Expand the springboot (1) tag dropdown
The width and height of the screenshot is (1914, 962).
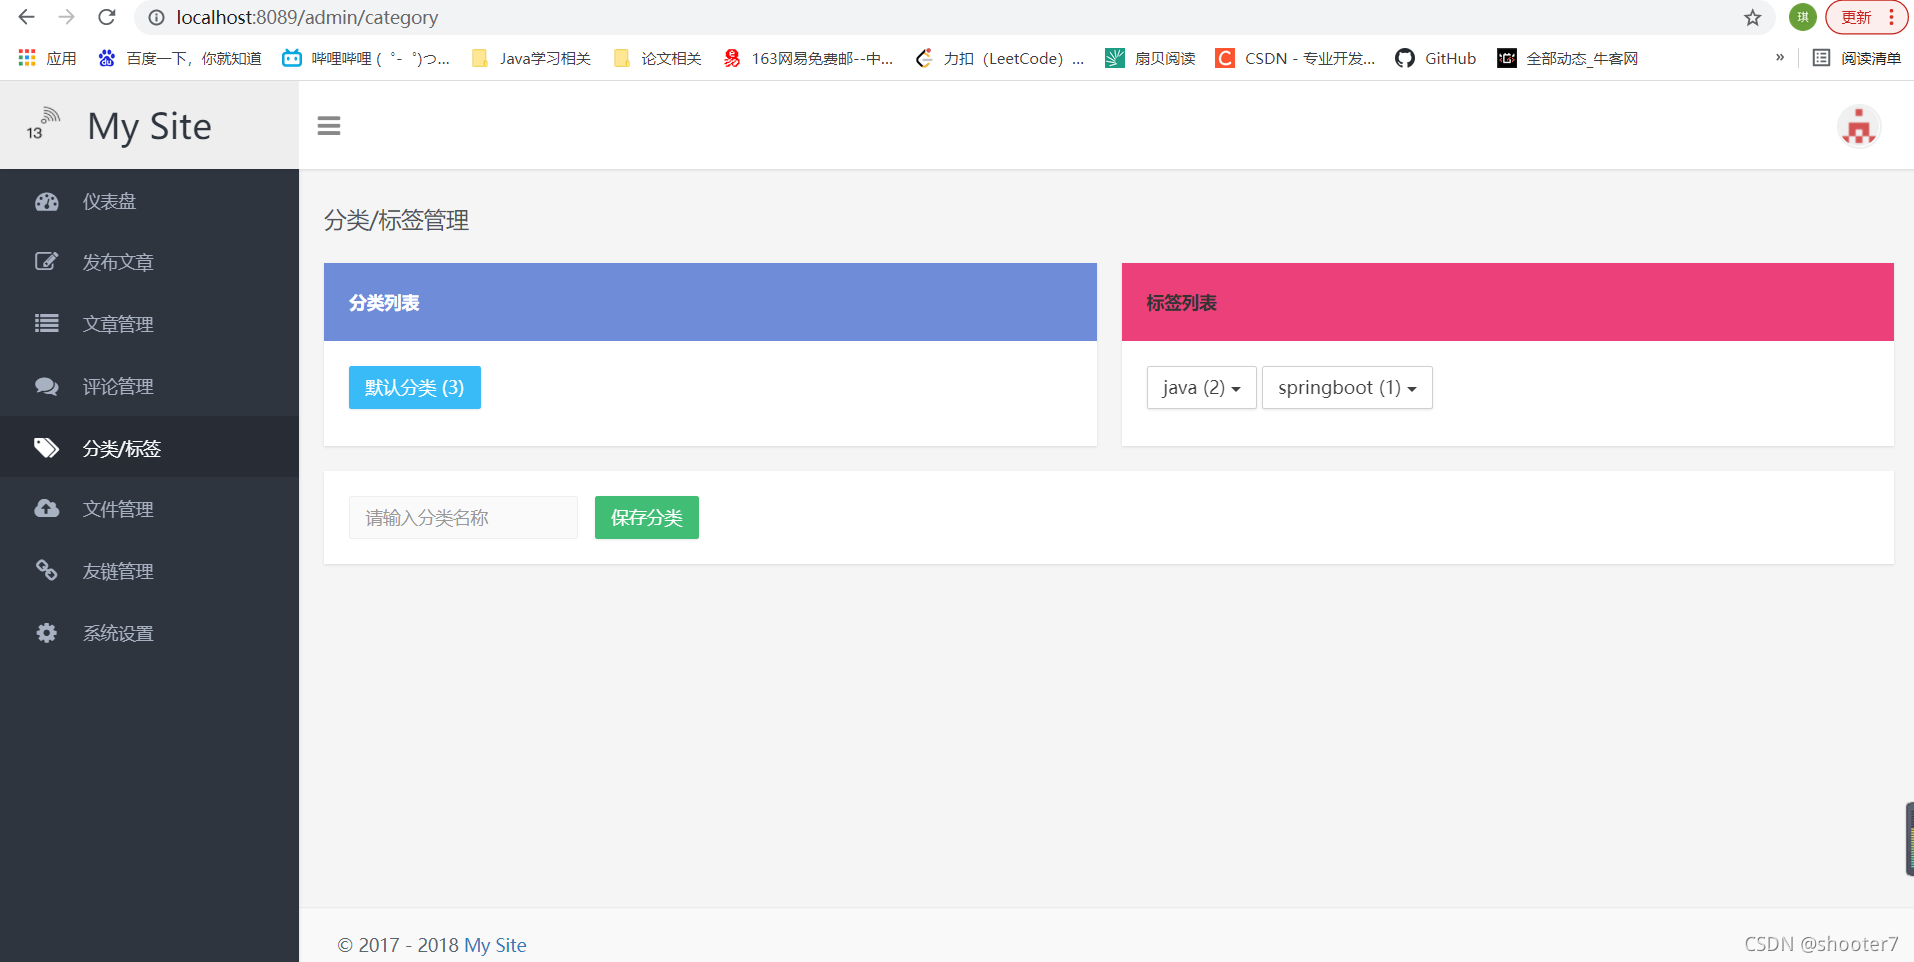1347,387
